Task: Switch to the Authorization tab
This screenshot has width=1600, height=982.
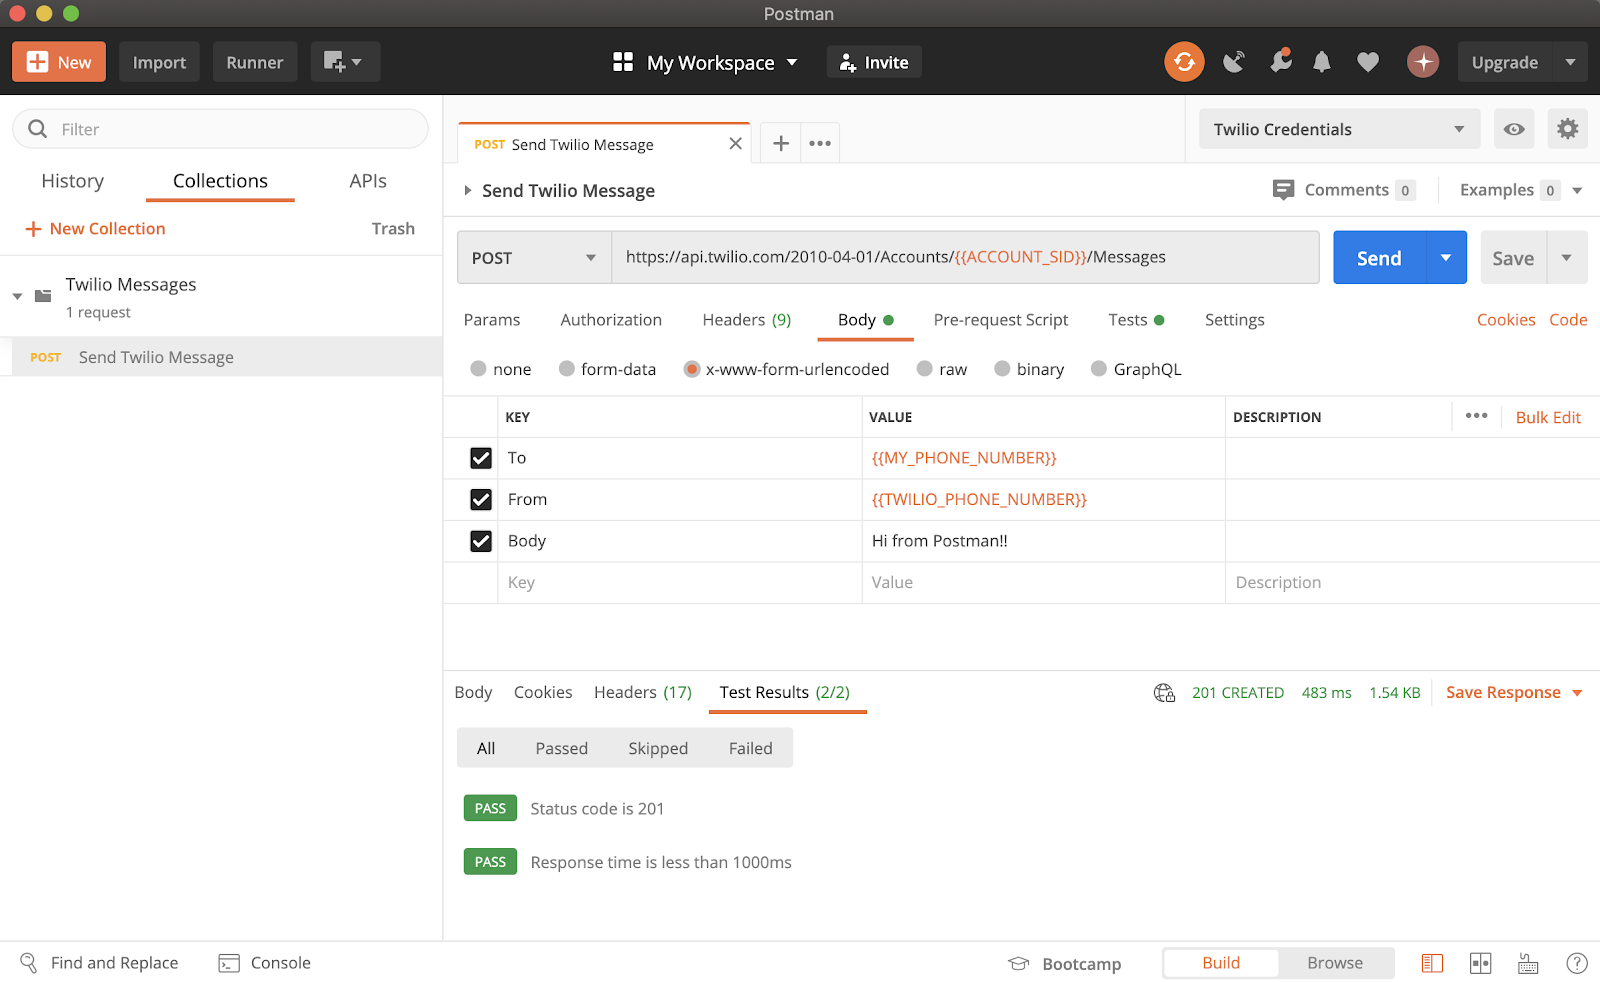Action: [610, 319]
